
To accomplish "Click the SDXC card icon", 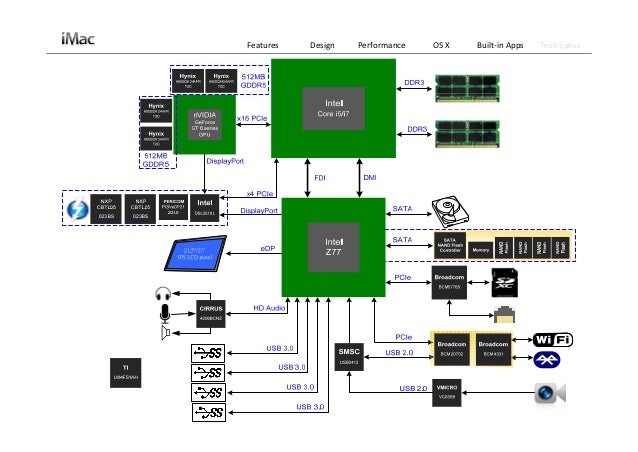I will pyautogui.click(x=505, y=282).
